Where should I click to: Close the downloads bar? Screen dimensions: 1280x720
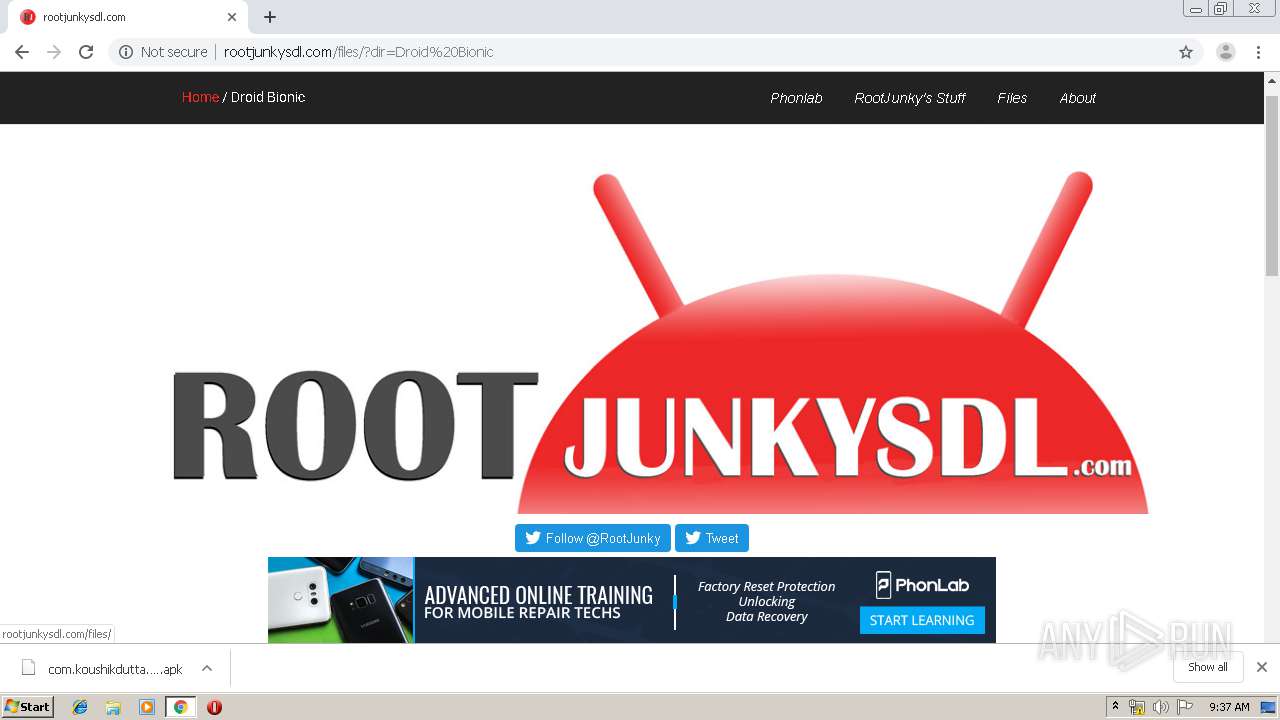click(x=1262, y=667)
